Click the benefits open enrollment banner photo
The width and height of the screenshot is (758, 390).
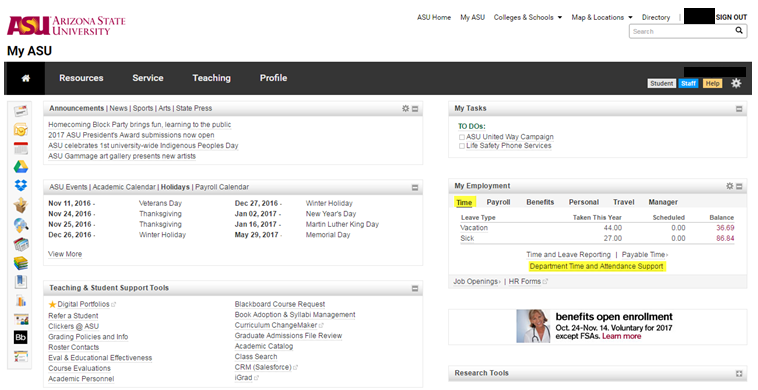[533, 327]
